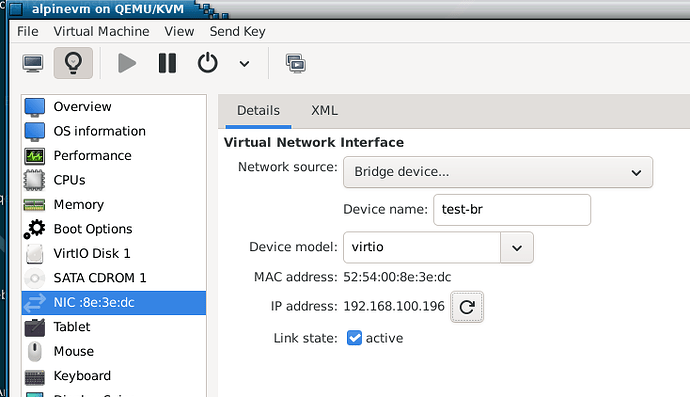This screenshot has width=690, height=397.
Task: Show virtual hardware details lightbulb
Action: click(x=73, y=63)
